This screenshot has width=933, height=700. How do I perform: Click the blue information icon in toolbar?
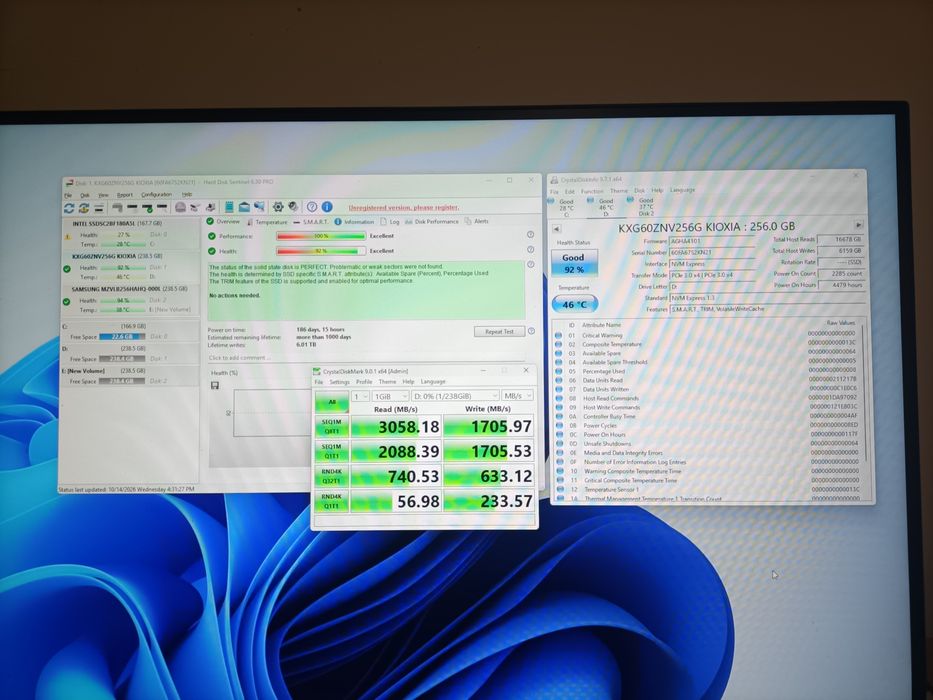point(327,207)
